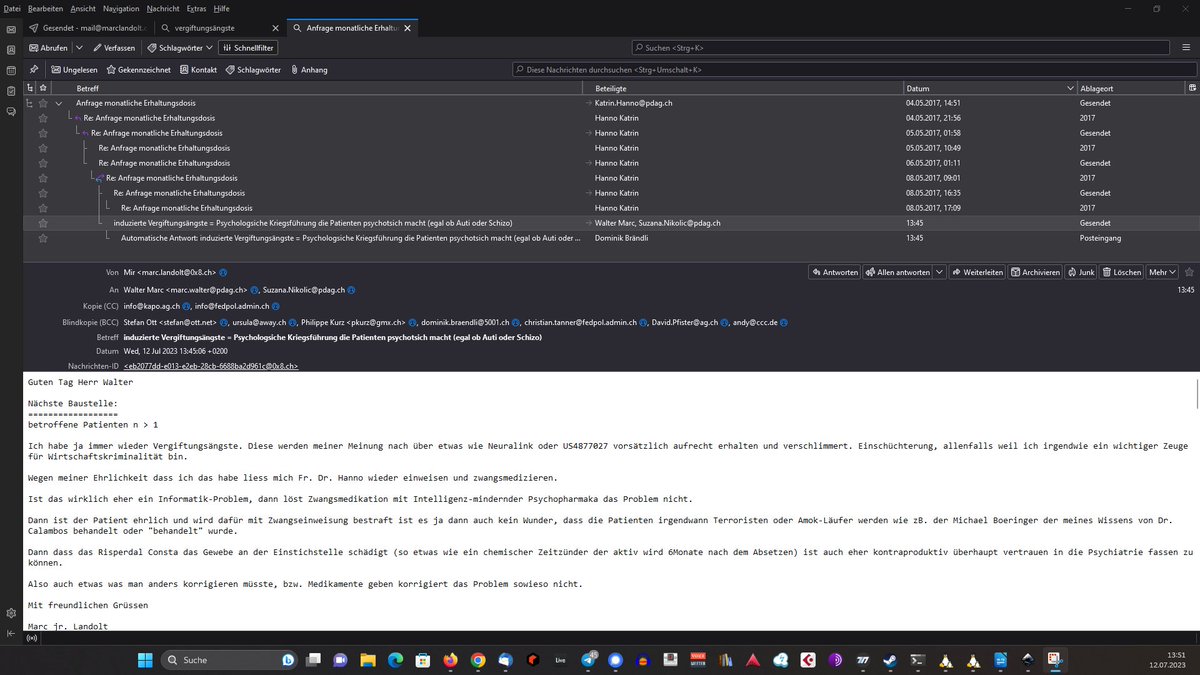Viewport: 1200px width, 675px height.
Task: Click the global Suchen search field
Action: pos(900,48)
